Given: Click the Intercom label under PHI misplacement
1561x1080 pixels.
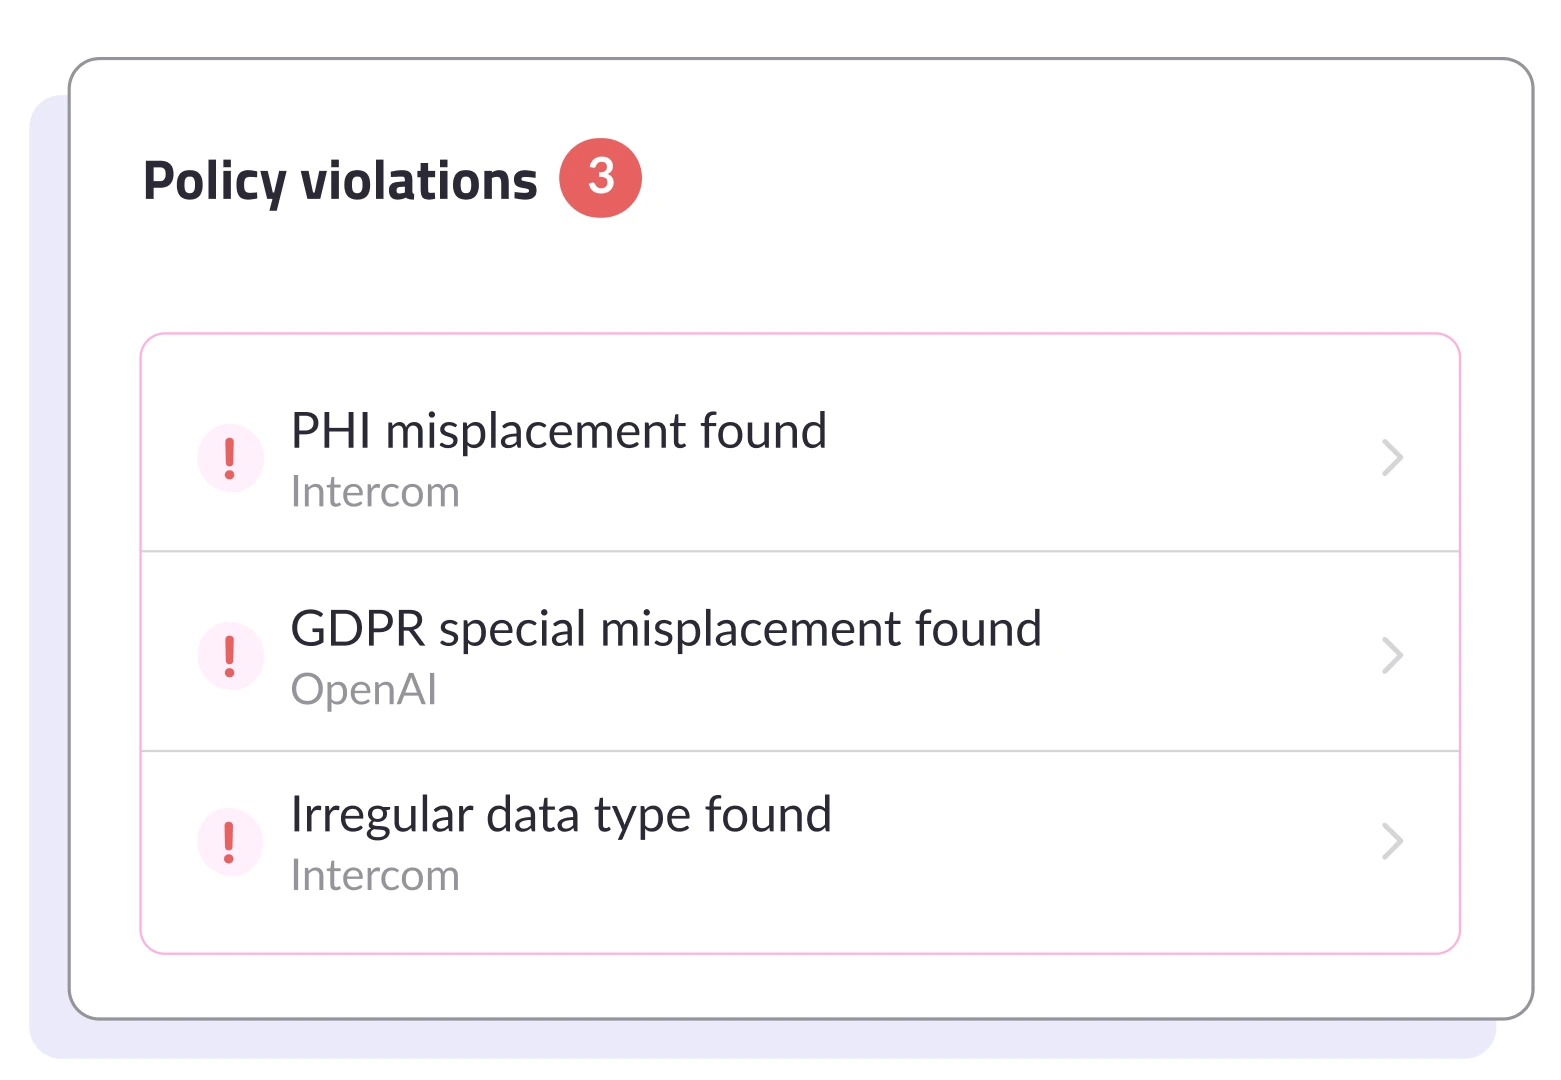Looking at the screenshot, I should click(x=375, y=493).
